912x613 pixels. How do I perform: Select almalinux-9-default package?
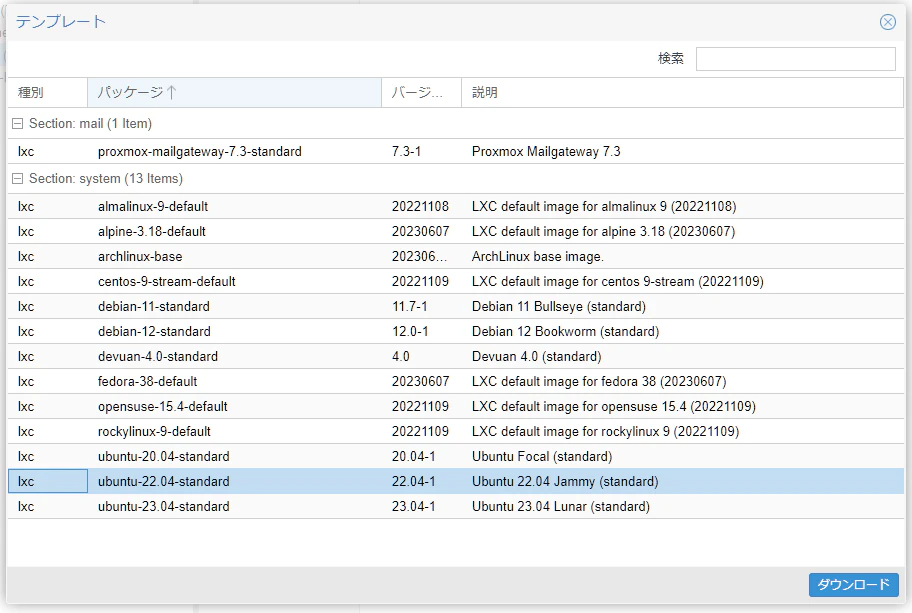[x=153, y=206]
